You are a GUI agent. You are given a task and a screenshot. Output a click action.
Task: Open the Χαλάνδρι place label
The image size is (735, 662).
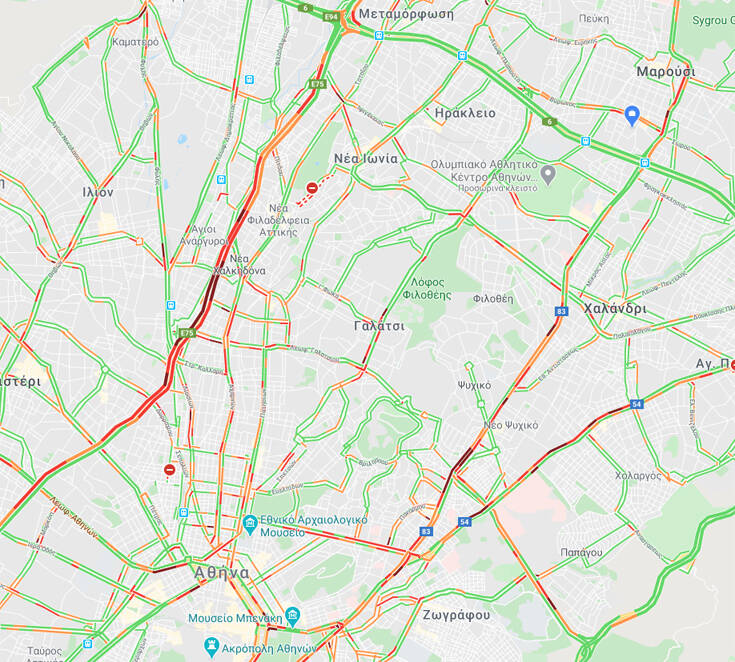tap(615, 308)
